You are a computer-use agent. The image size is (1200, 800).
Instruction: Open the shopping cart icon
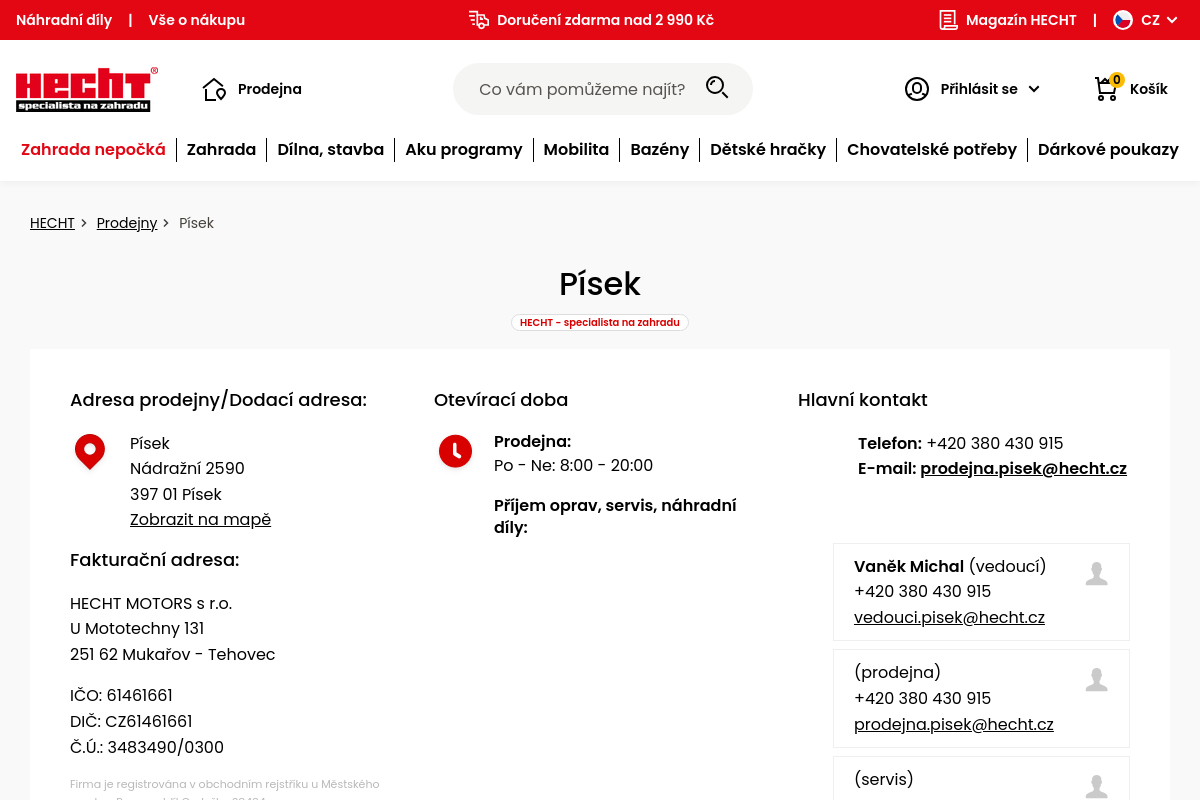point(1107,88)
